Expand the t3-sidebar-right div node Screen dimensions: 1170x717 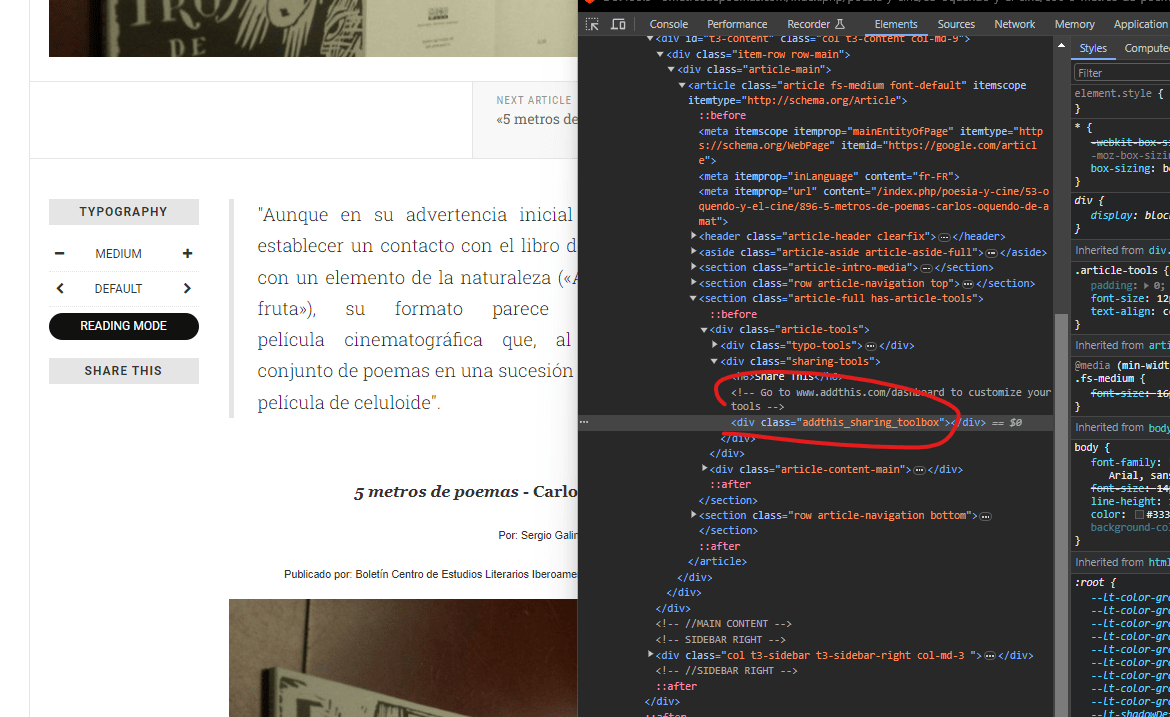(650, 655)
